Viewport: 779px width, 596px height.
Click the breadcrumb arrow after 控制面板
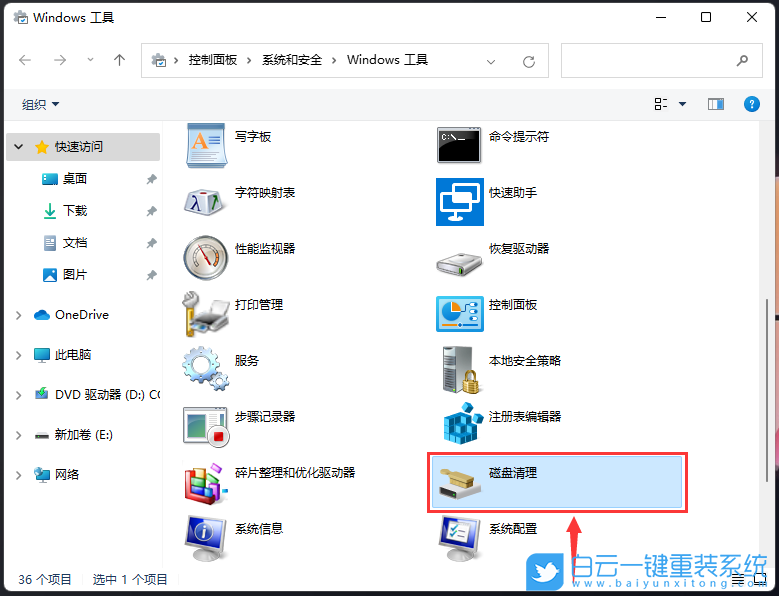point(249,61)
